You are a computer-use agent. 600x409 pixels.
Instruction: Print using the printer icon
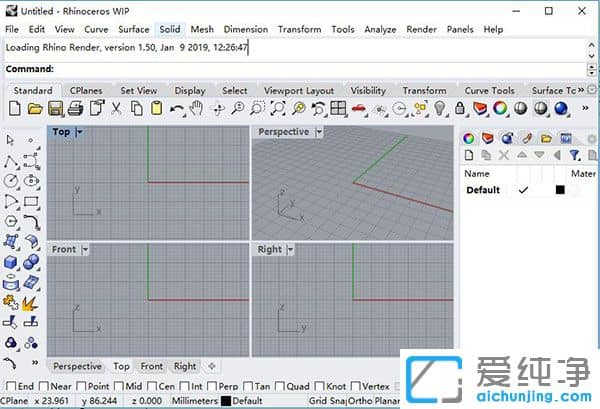(75, 109)
